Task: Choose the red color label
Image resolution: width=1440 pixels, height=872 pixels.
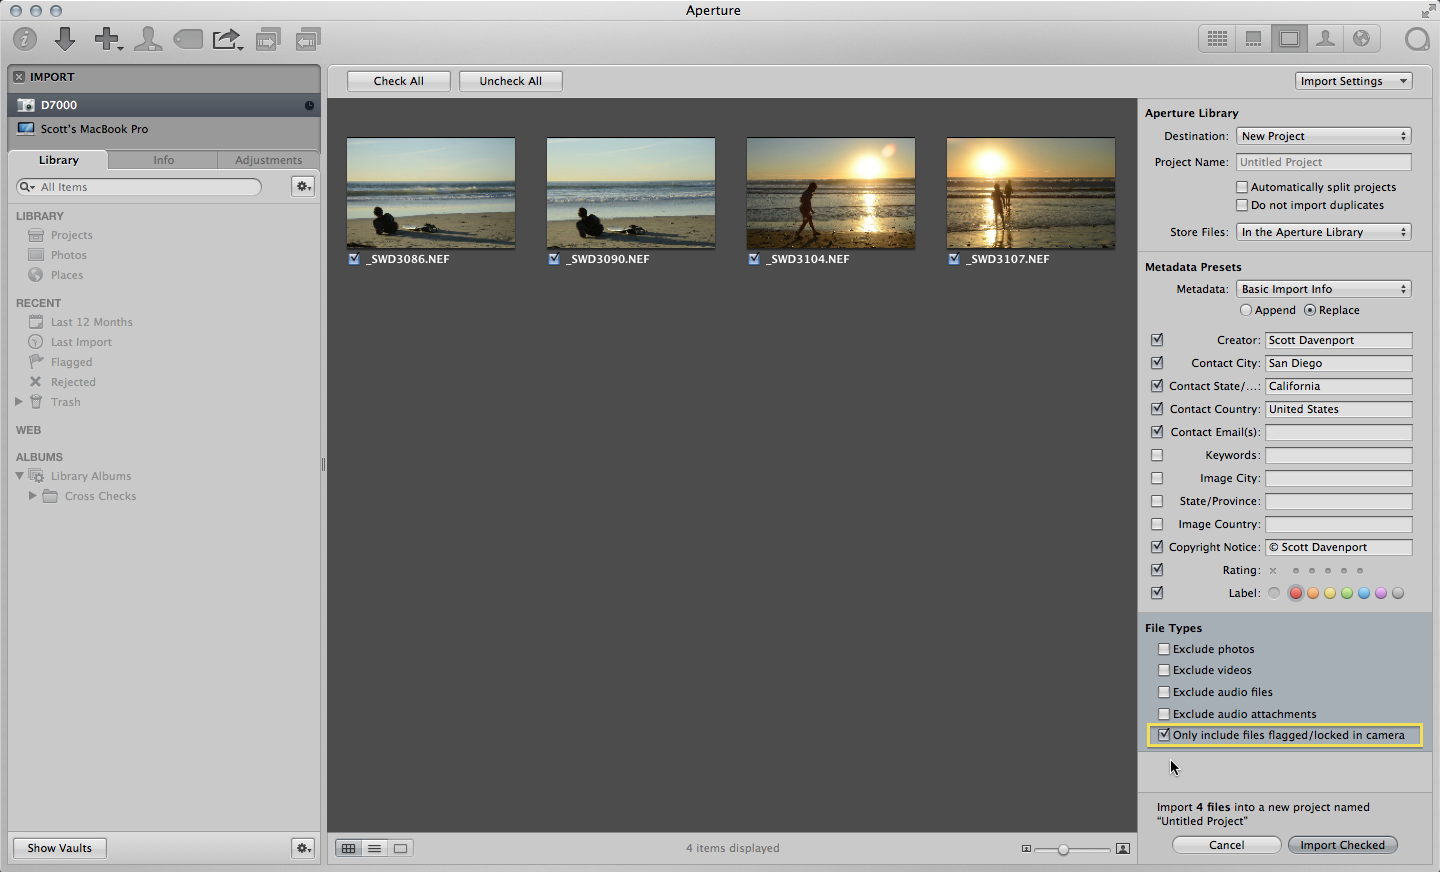Action: tap(1296, 593)
